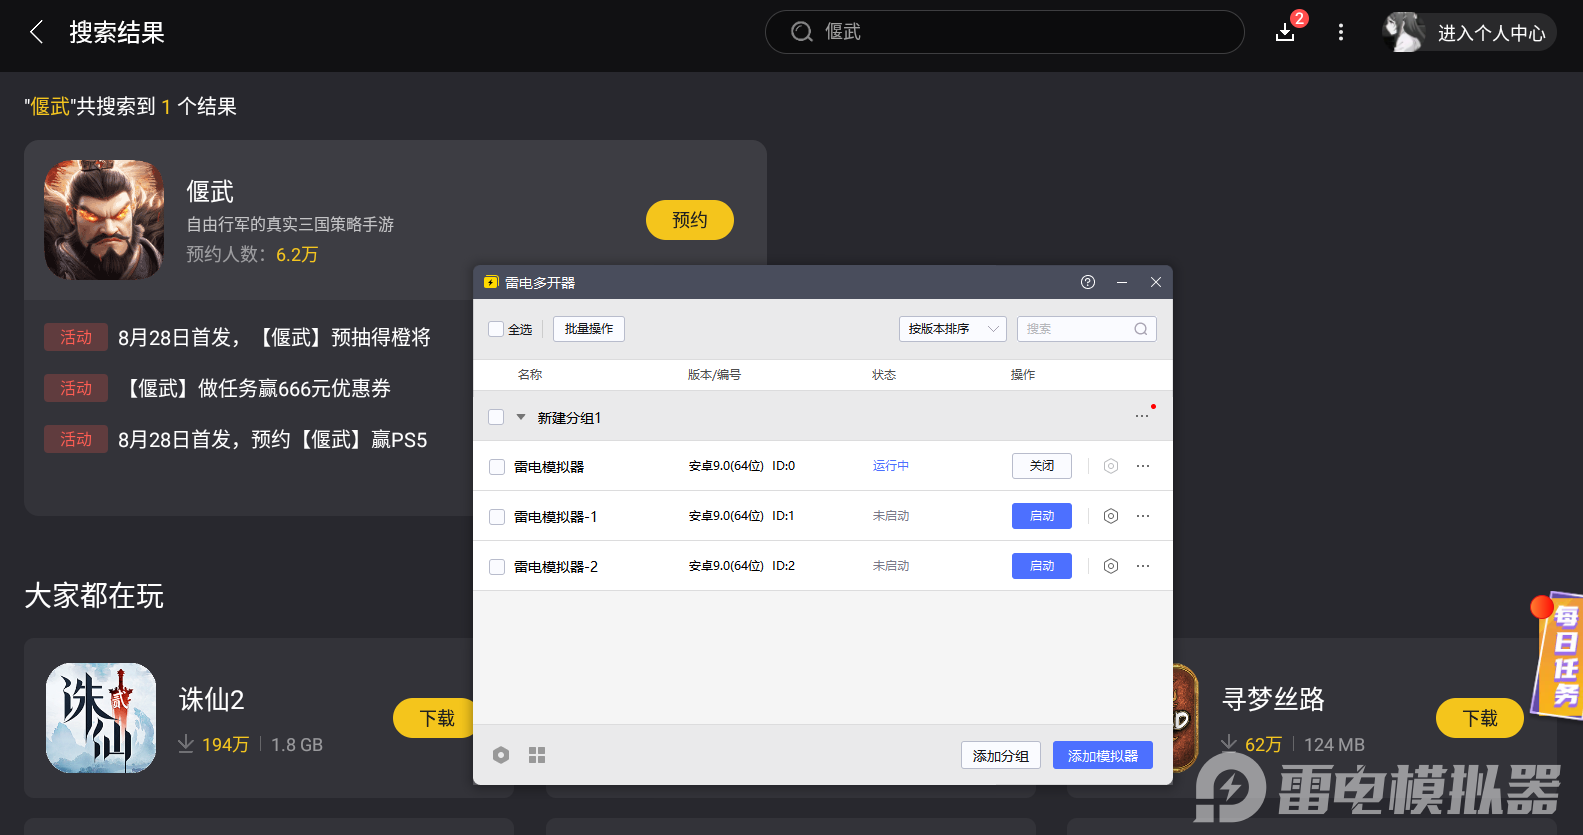
Task: Click 寻梦丝路 game title
Action: click(x=1273, y=699)
